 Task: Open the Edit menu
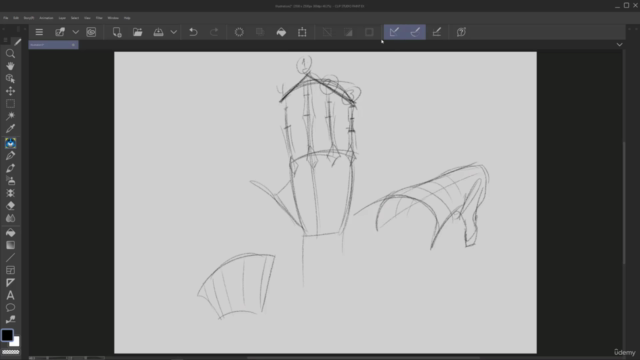(x=16, y=18)
